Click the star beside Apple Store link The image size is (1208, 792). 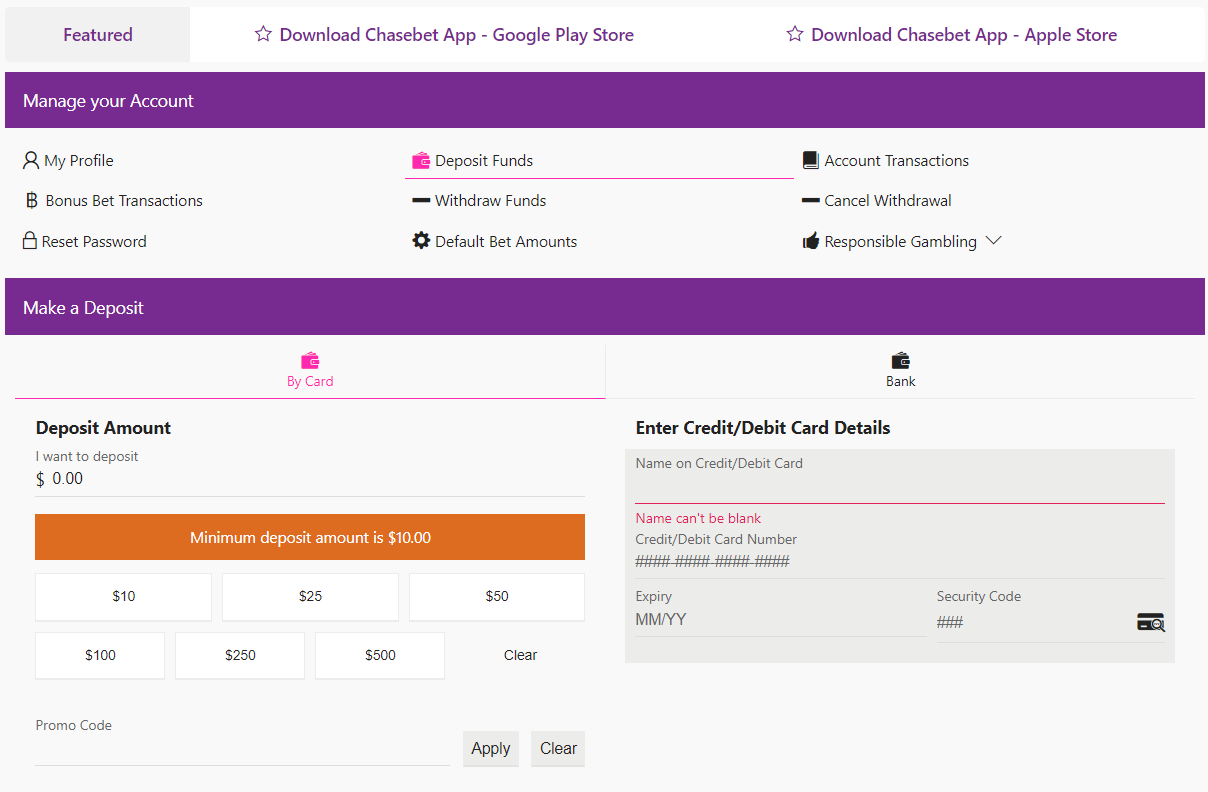pyautogui.click(x=795, y=33)
